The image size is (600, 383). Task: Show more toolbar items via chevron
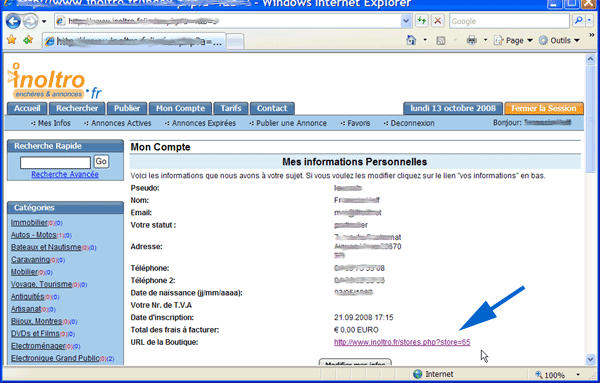pos(592,35)
